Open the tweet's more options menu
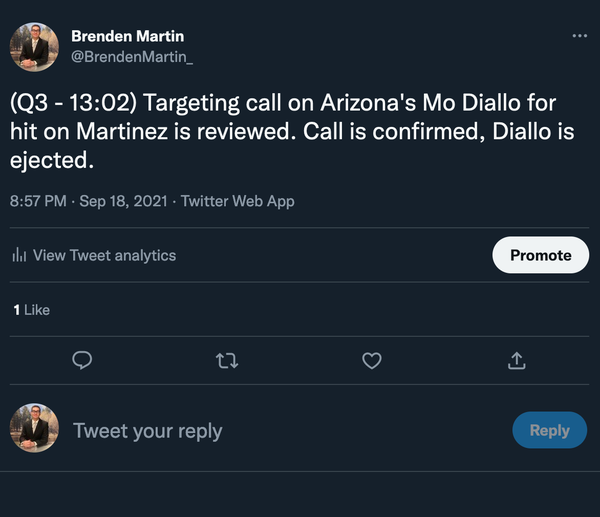This screenshot has height=517, width=600. (580, 36)
